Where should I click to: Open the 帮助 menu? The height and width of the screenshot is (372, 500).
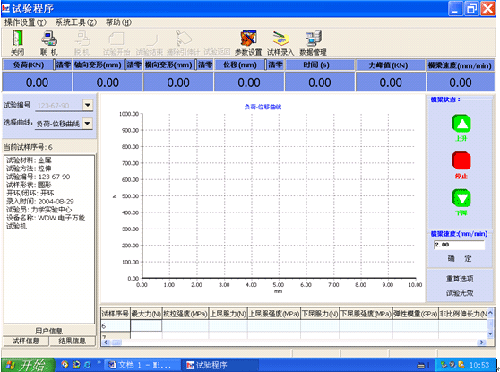coord(119,23)
